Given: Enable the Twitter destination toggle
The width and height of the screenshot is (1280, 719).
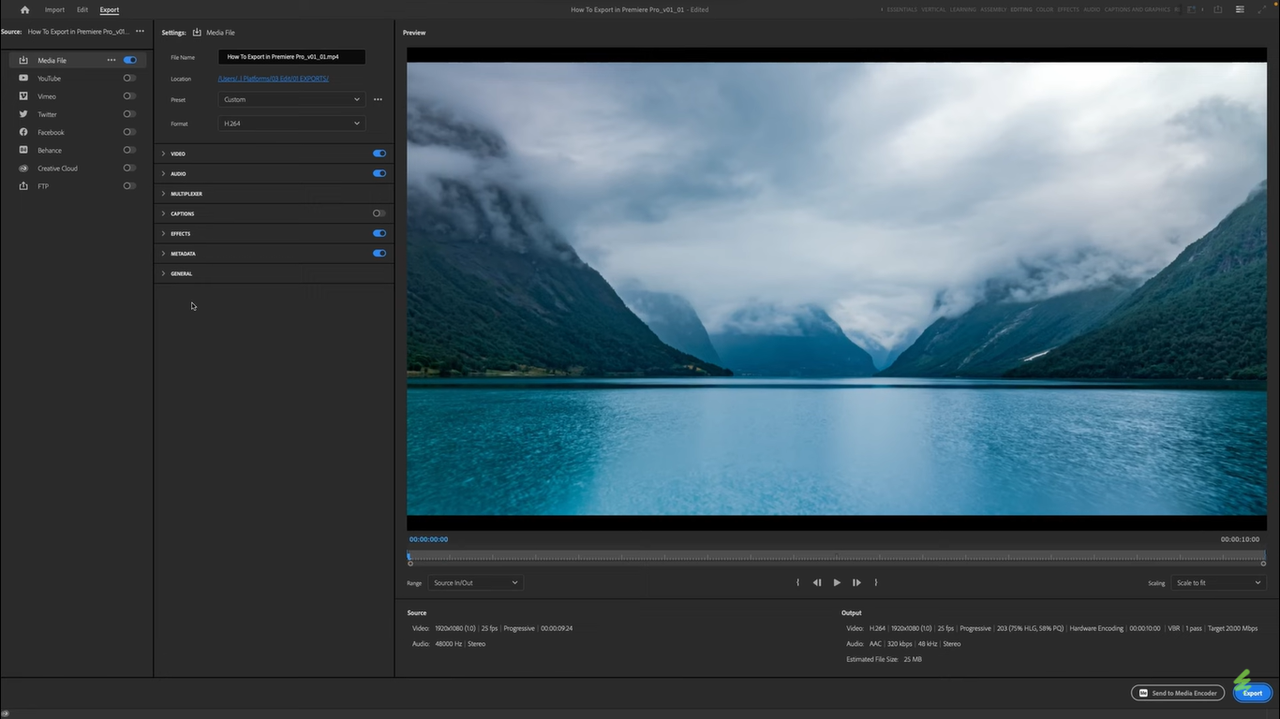Looking at the screenshot, I should 130,114.
